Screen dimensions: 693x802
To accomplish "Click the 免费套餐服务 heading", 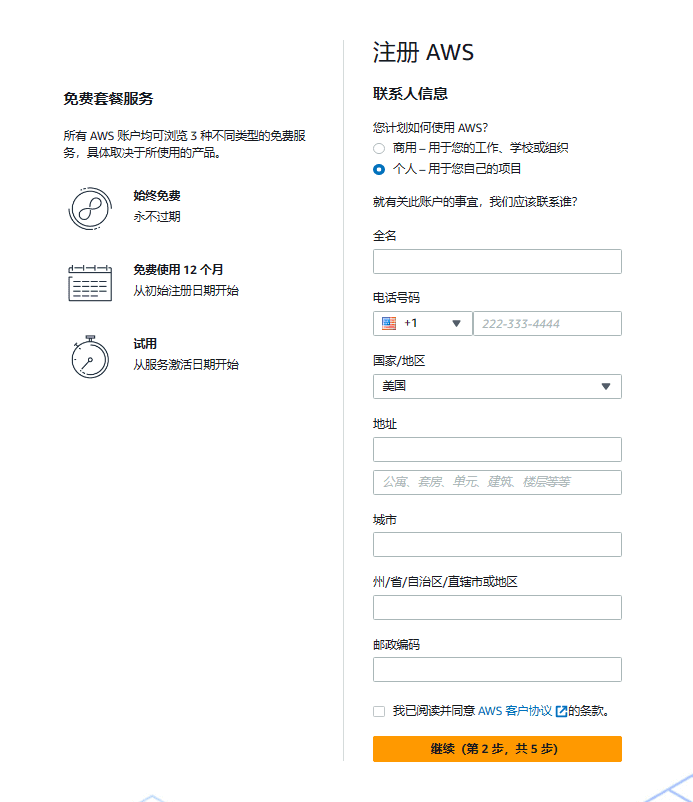I will tap(108, 98).
